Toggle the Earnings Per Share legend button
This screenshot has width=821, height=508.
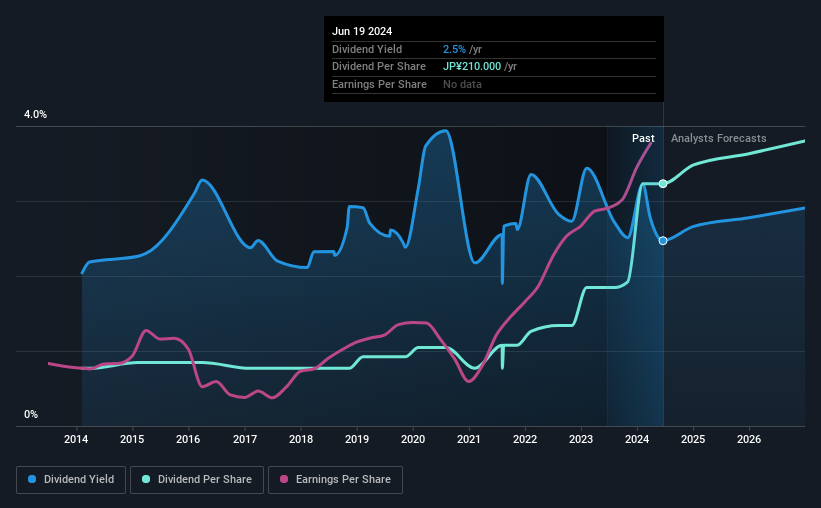[x=335, y=480]
